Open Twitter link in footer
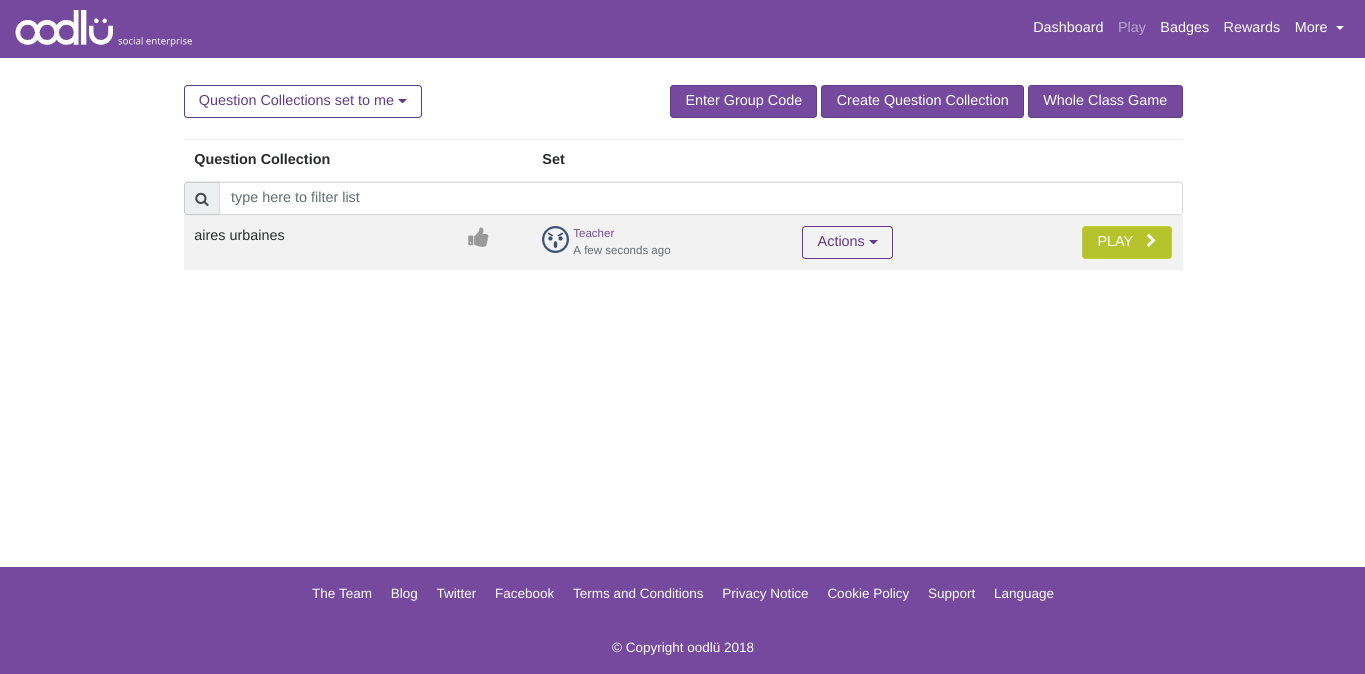The width and height of the screenshot is (1365, 674). pos(456,594)
